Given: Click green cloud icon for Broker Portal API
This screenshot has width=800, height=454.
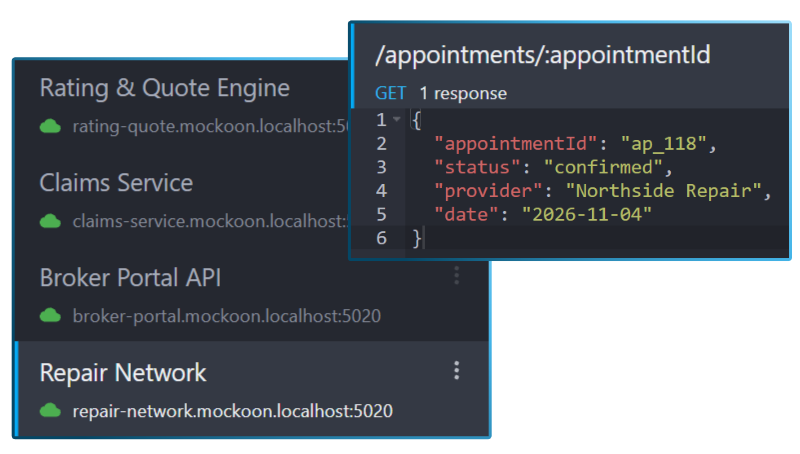Looking at the screenshot, I should tap(51, 316).
